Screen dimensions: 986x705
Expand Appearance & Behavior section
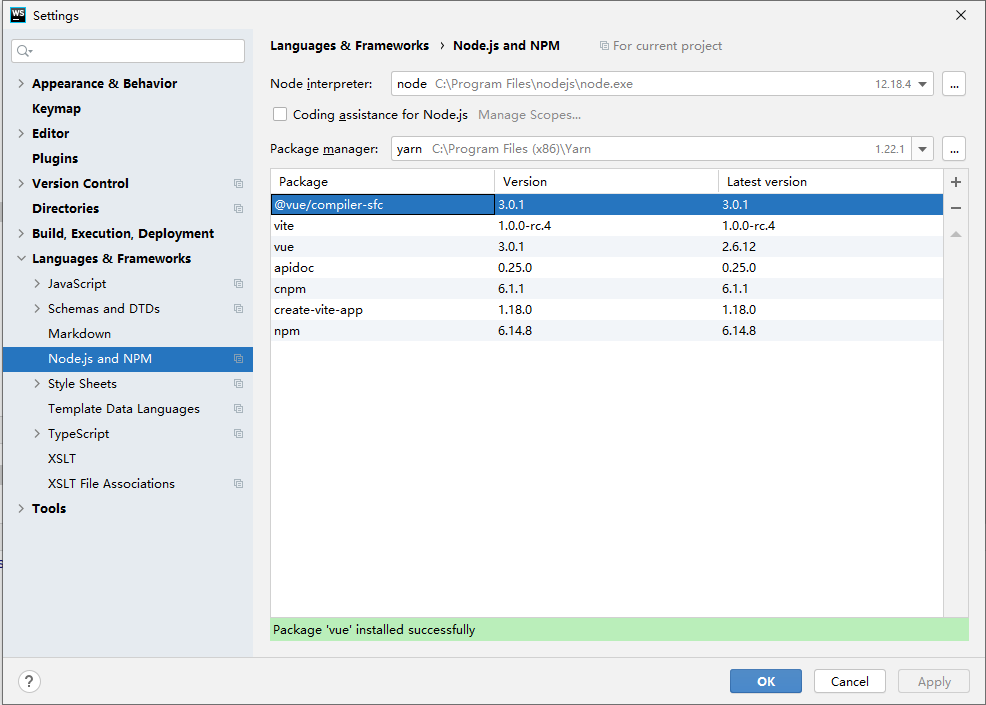point(21,84)
